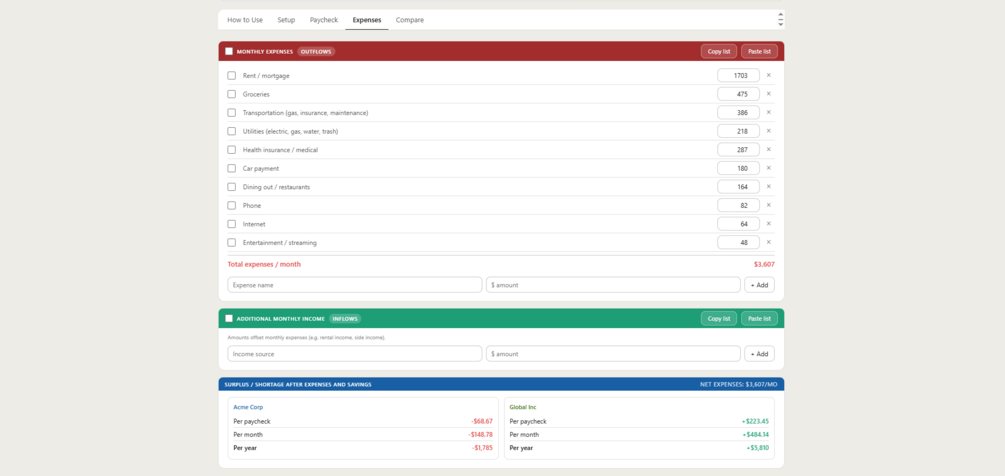Toggle the Dining out / restaurants checkbox
This screenshot has width=1005, height=476.
pyautogui.click(x=232, y=187)
